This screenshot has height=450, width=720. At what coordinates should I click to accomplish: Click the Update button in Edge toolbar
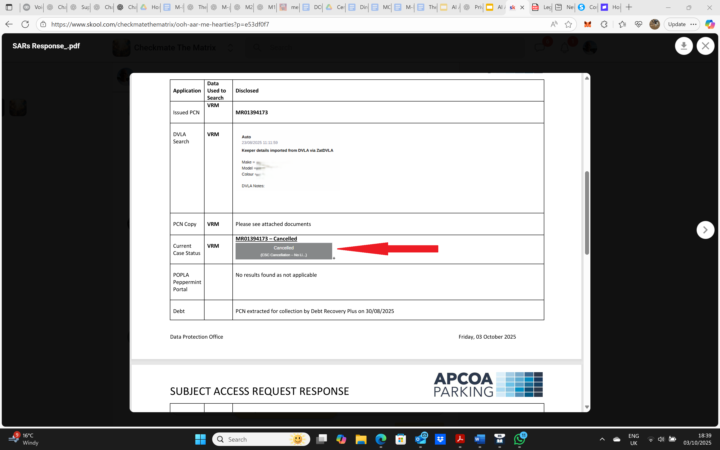point(677,24)
